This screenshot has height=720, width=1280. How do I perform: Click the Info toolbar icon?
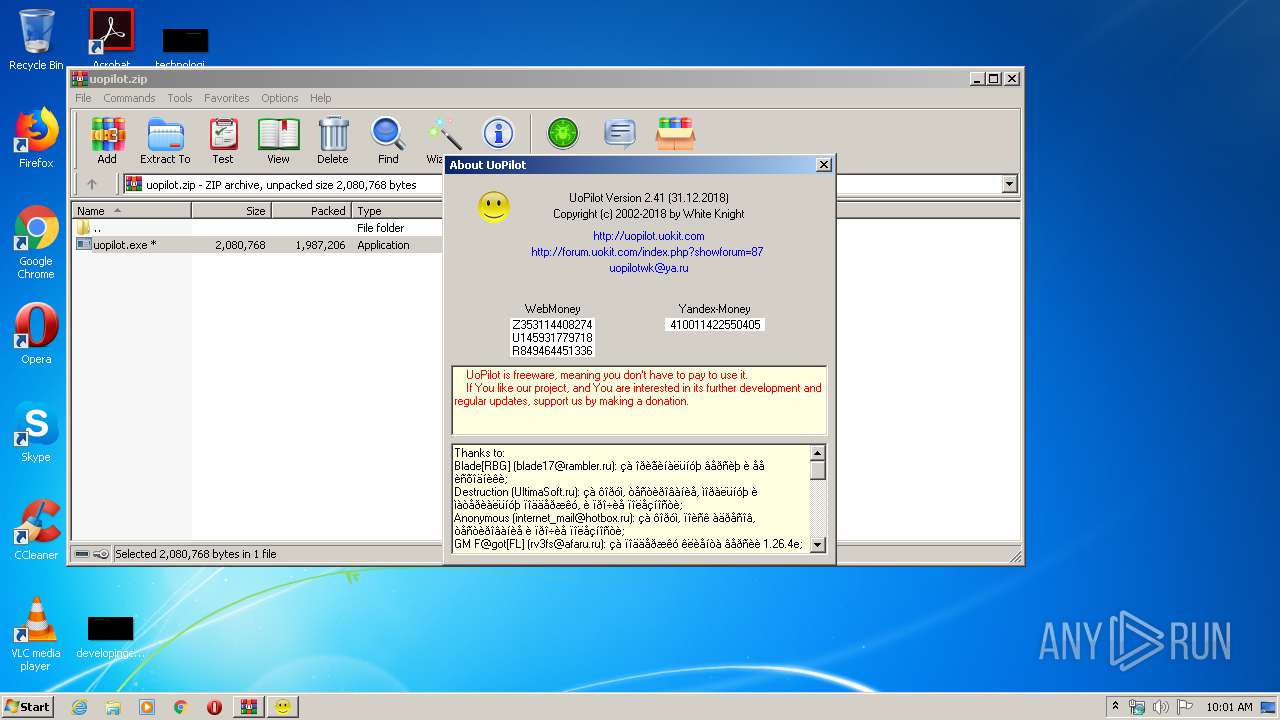498,133
